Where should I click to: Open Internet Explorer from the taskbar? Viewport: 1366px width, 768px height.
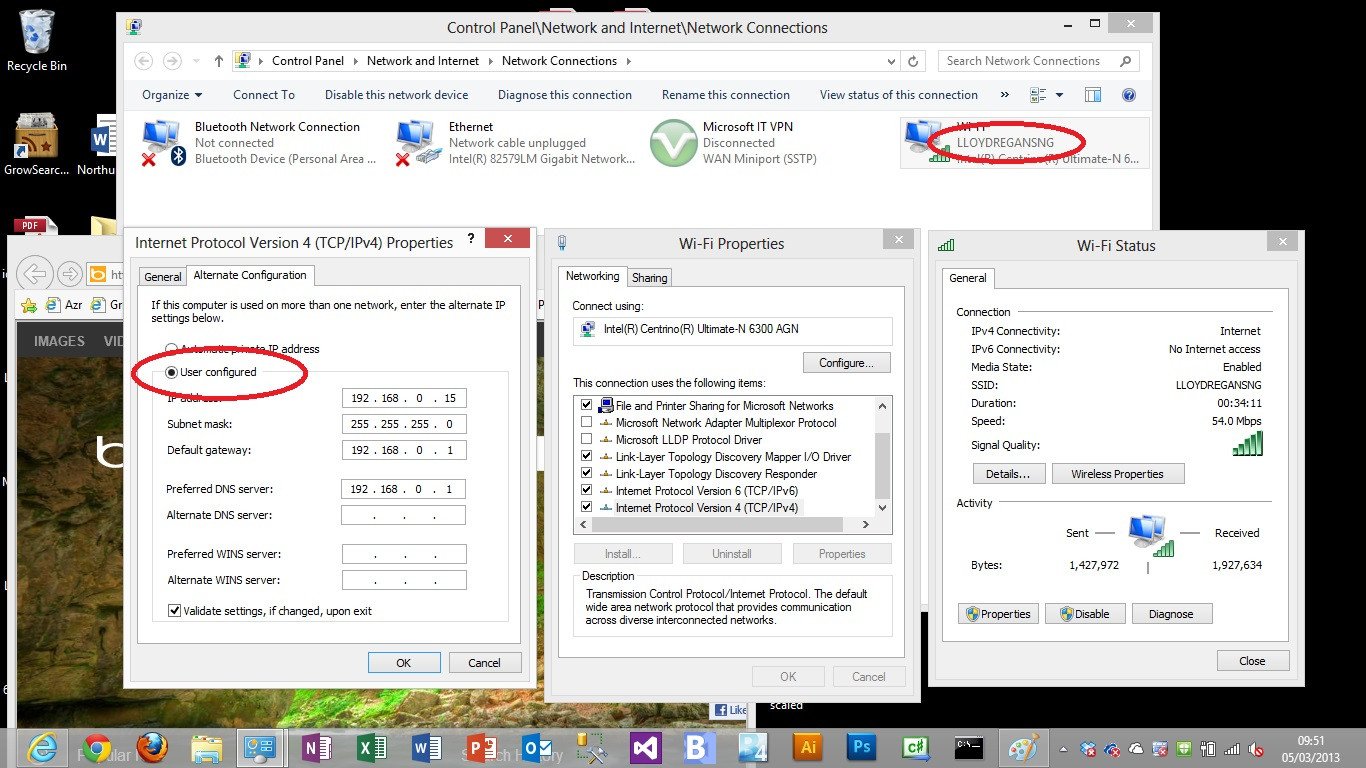click(42, 748)
